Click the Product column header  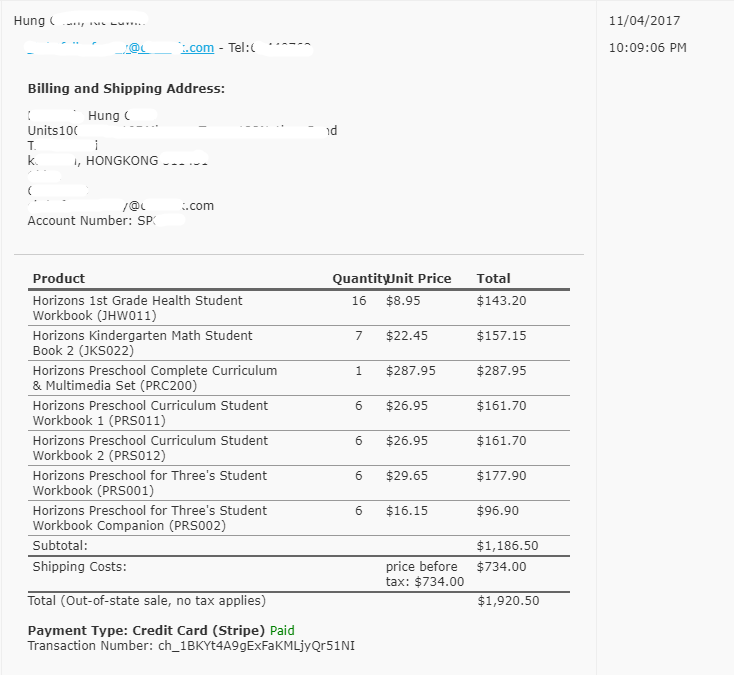(x=59, y=279)
